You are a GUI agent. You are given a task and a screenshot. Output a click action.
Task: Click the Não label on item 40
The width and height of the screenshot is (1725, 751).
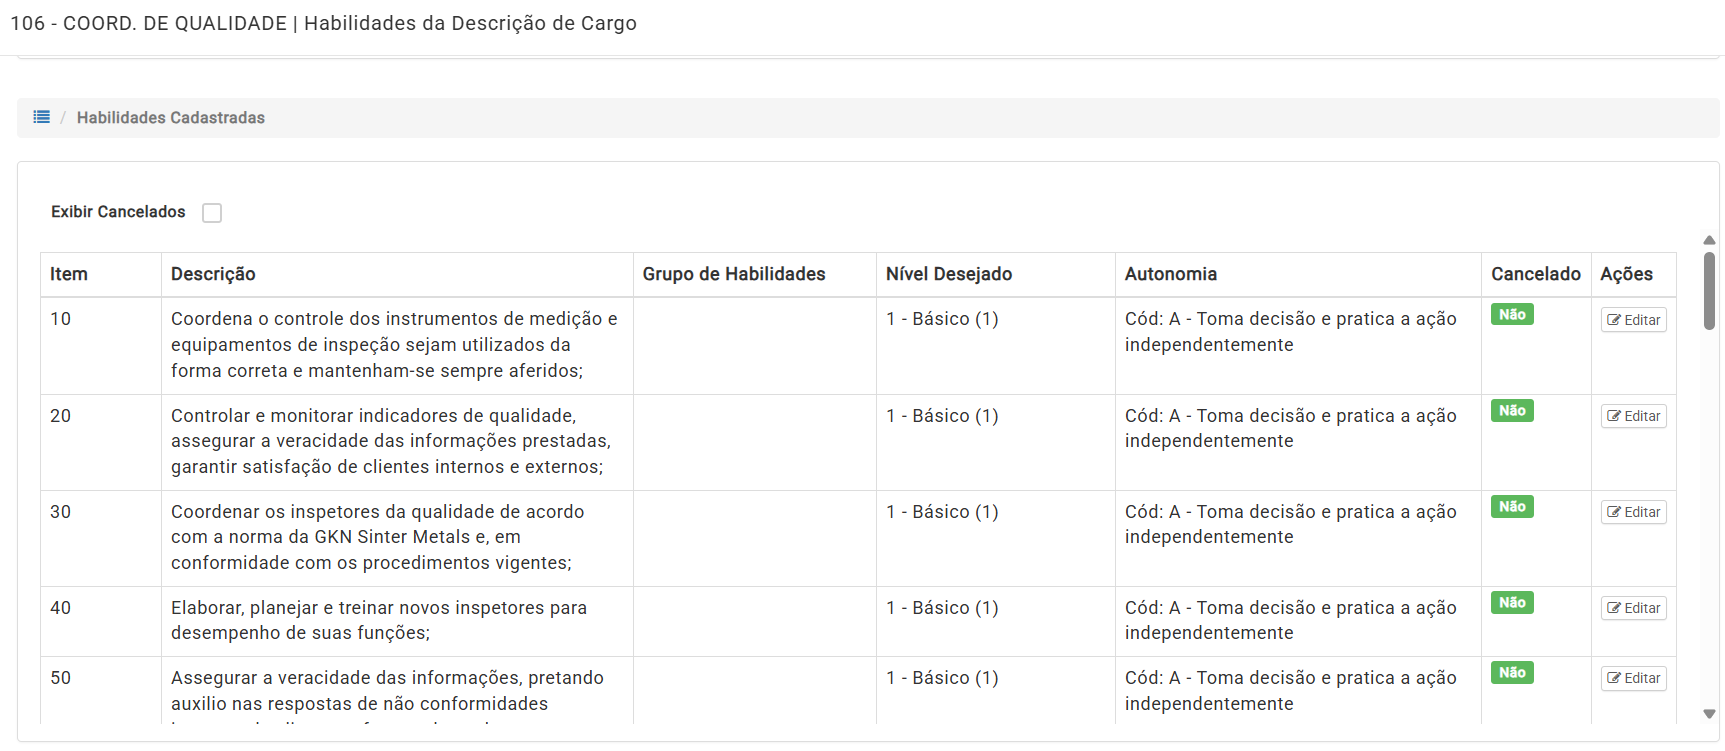[x=1511, y=602]
